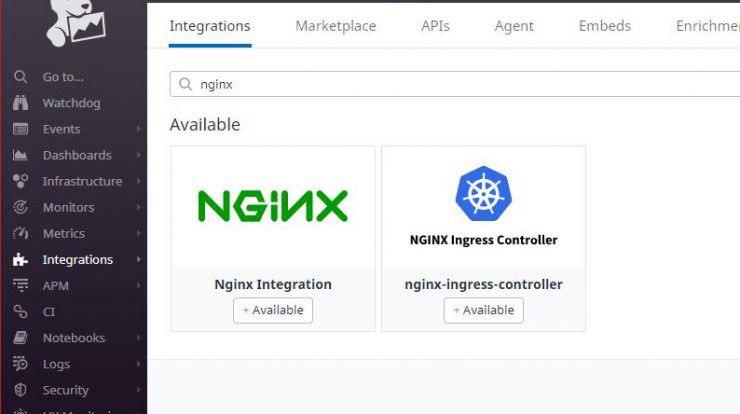Open Events in the sidebar

61,129
